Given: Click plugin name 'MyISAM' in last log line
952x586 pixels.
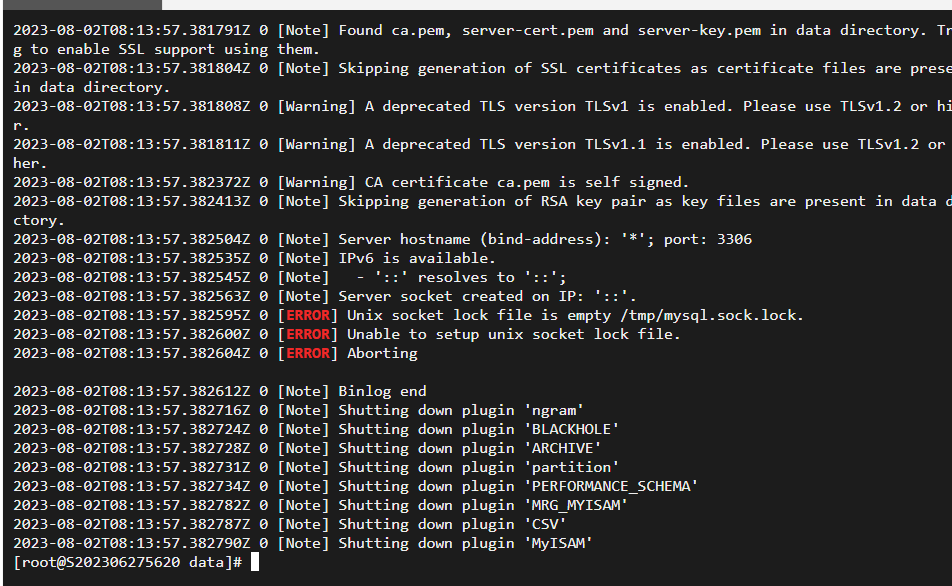Looking at the screenshot, I should [558, 543].
